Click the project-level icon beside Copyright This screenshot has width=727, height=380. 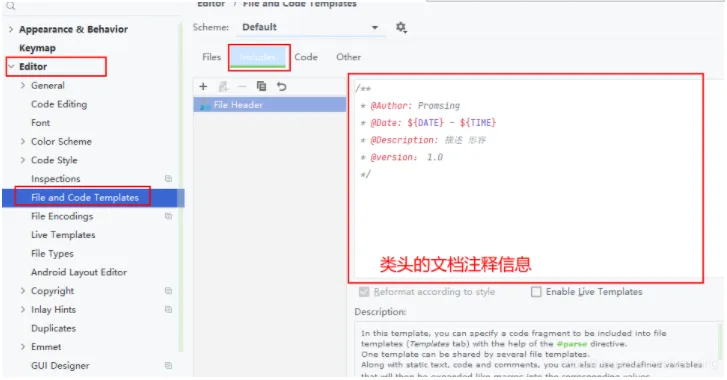click(x=168, y=291)
